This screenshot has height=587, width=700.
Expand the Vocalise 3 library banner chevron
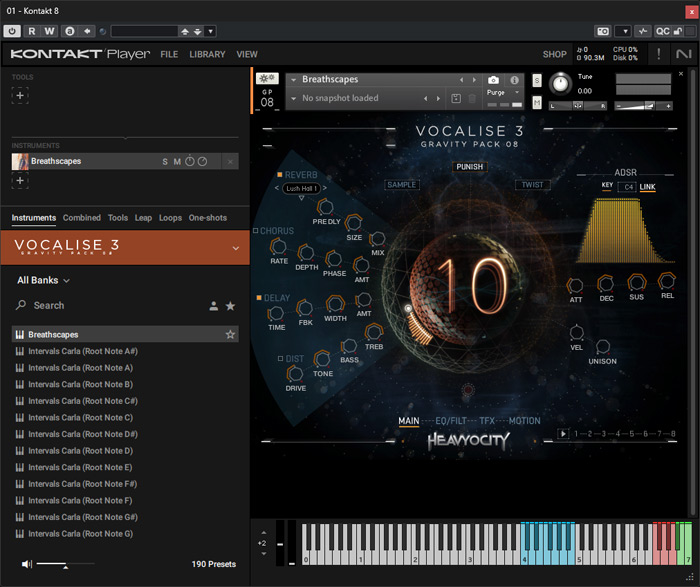coord(235,248)
